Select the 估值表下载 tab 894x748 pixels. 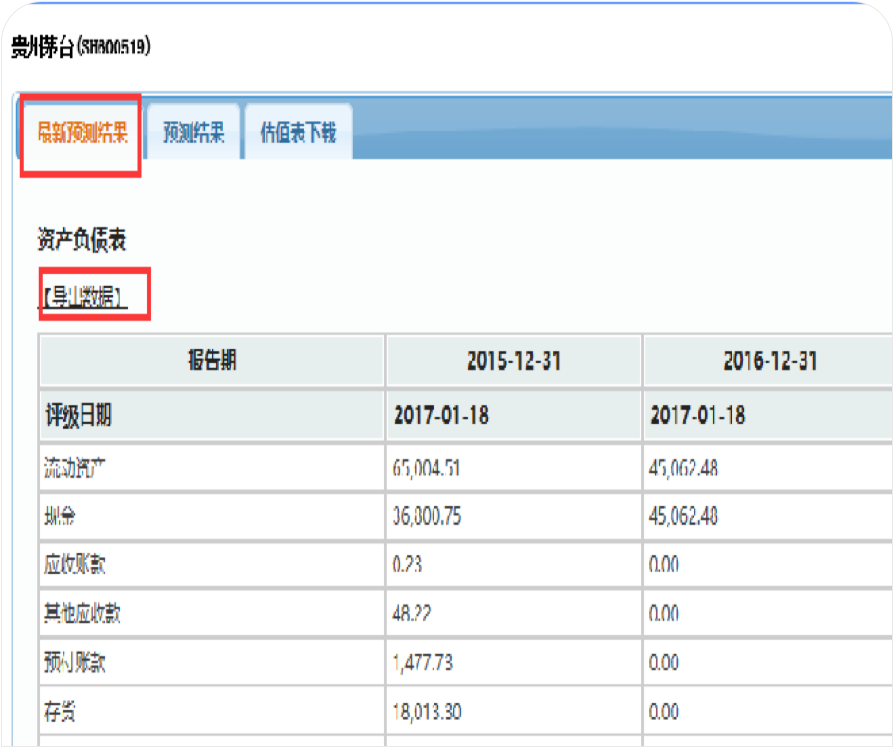298,134
